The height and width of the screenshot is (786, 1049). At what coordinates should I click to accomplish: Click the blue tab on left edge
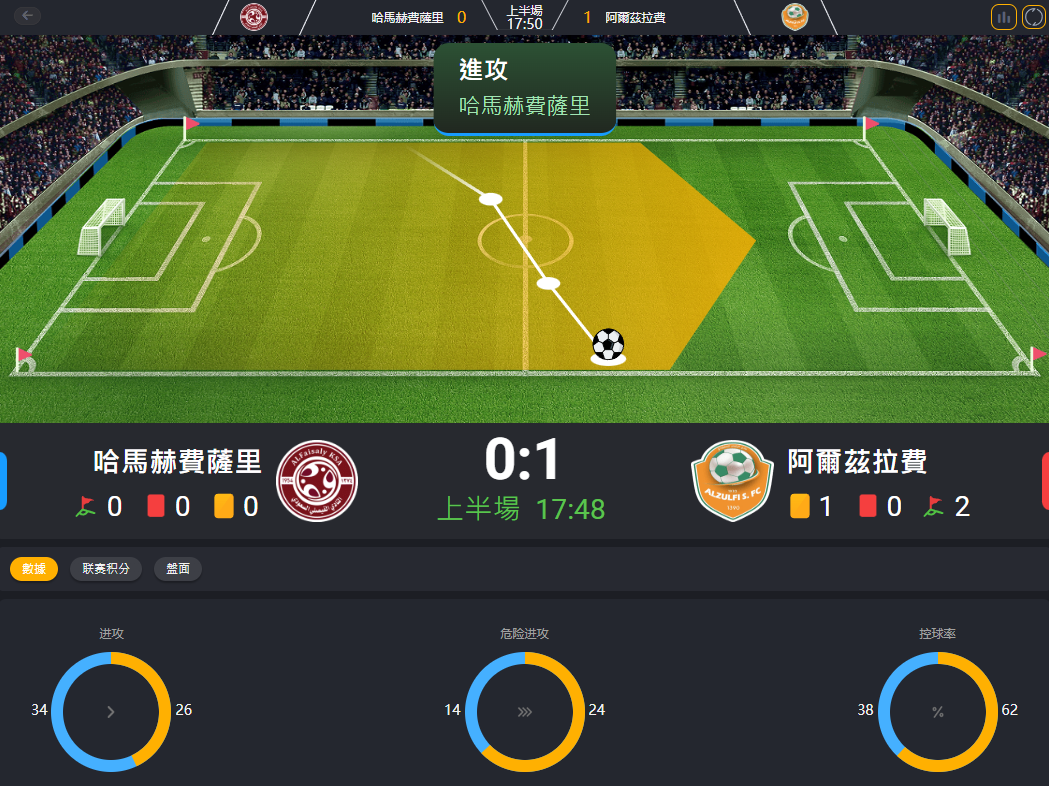tap(3, 480)
